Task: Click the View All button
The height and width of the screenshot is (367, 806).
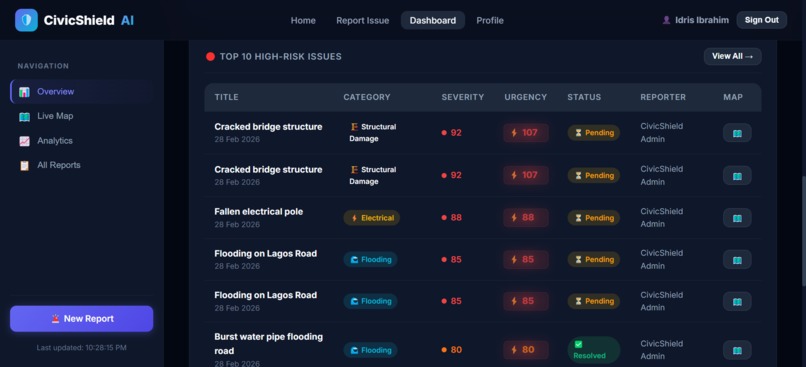Action: tap(732, 57)
